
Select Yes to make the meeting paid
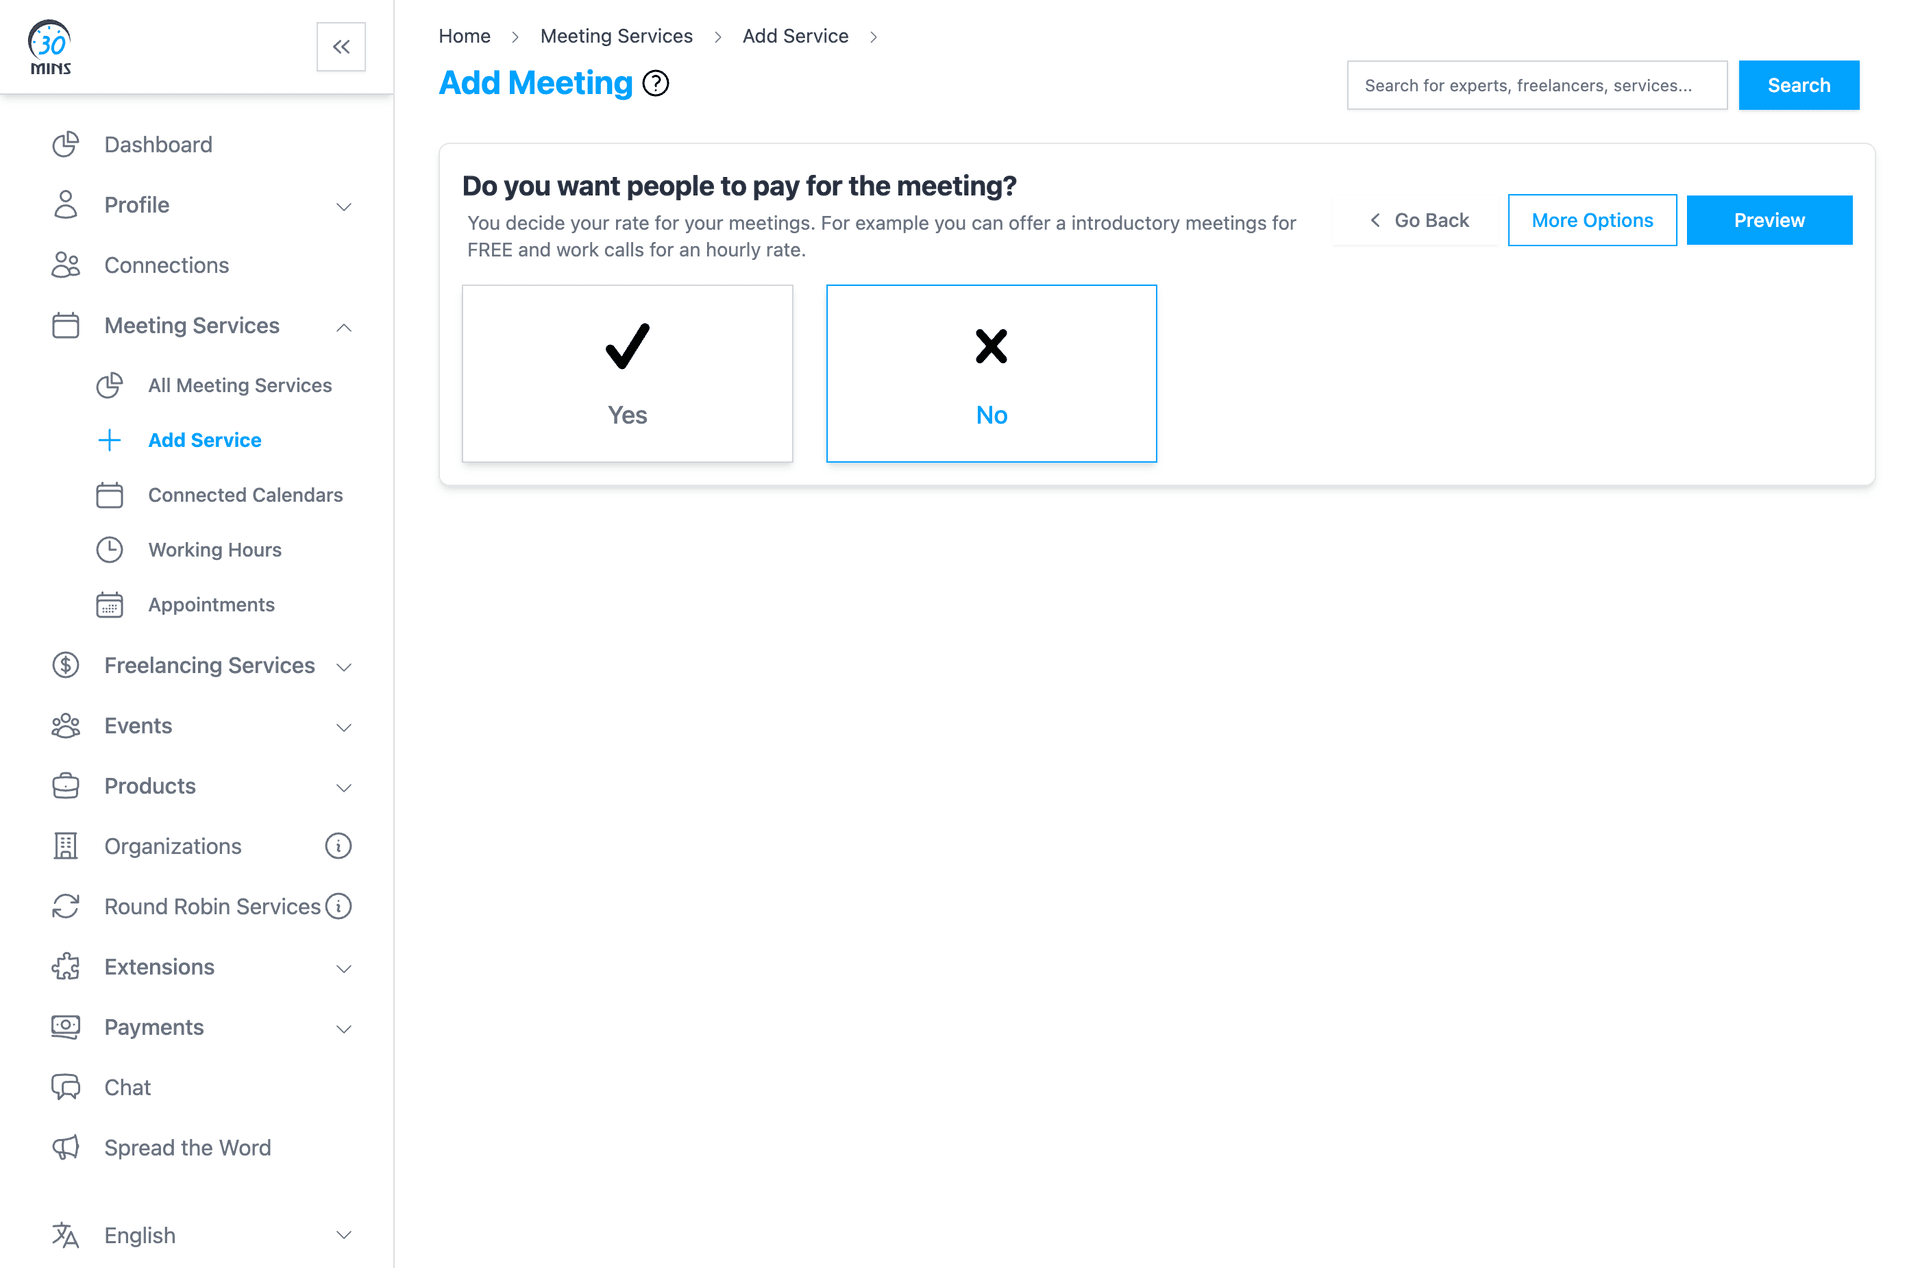(627, 373)
